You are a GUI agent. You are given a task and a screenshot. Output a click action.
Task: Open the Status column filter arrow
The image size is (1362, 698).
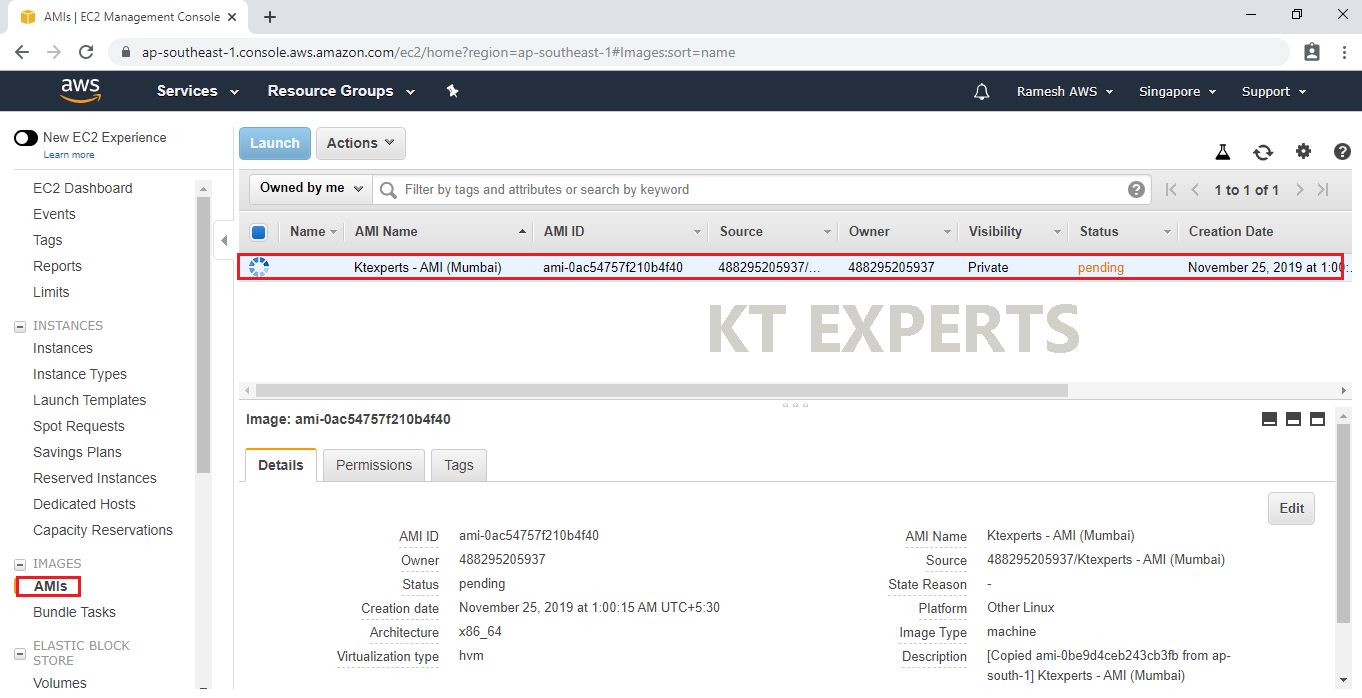click(x=1167, y=232)
